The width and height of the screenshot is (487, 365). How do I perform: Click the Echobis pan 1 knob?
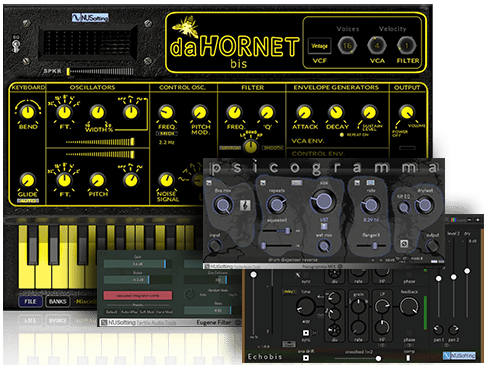[x=438, y=330]
